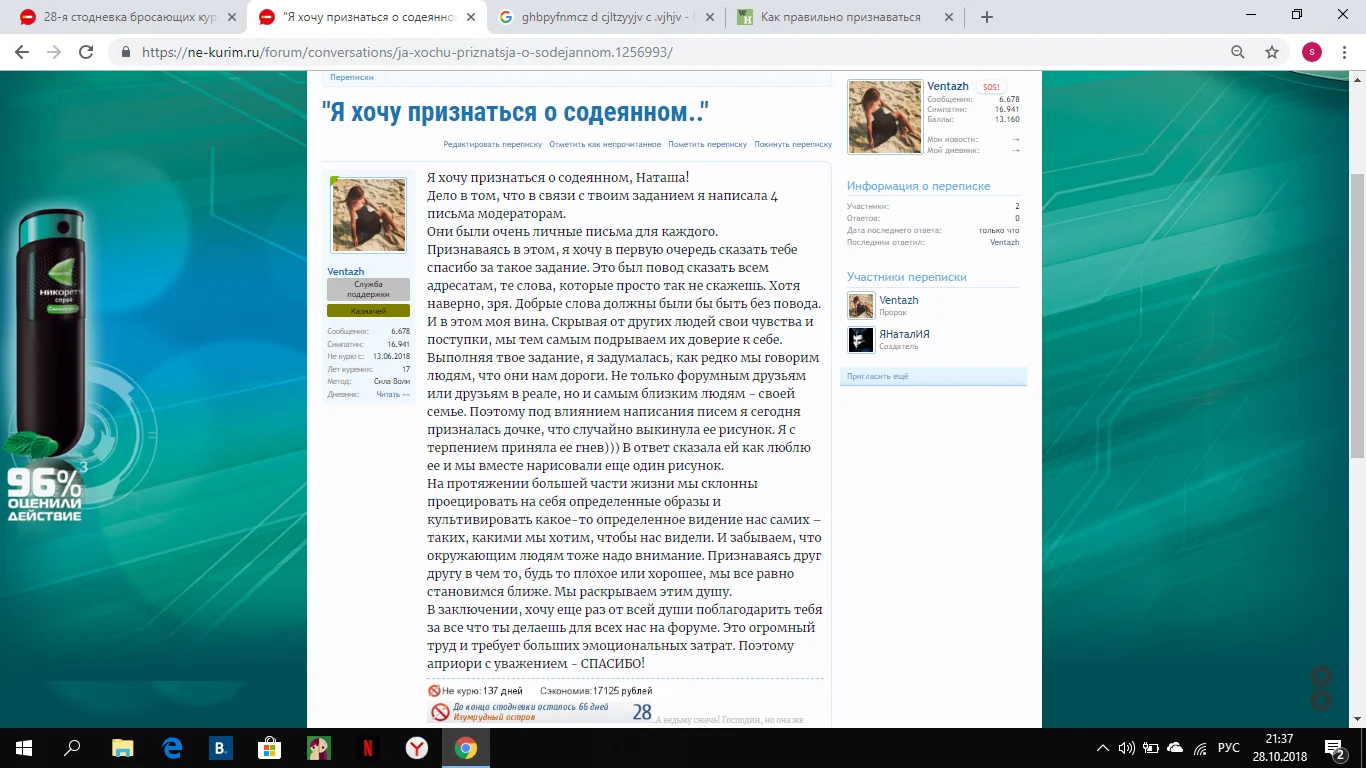Open ЯНаталИЯ participant avatar
Image resolution: width=1366 pixels, height=768 pixels.
[861, 340]
